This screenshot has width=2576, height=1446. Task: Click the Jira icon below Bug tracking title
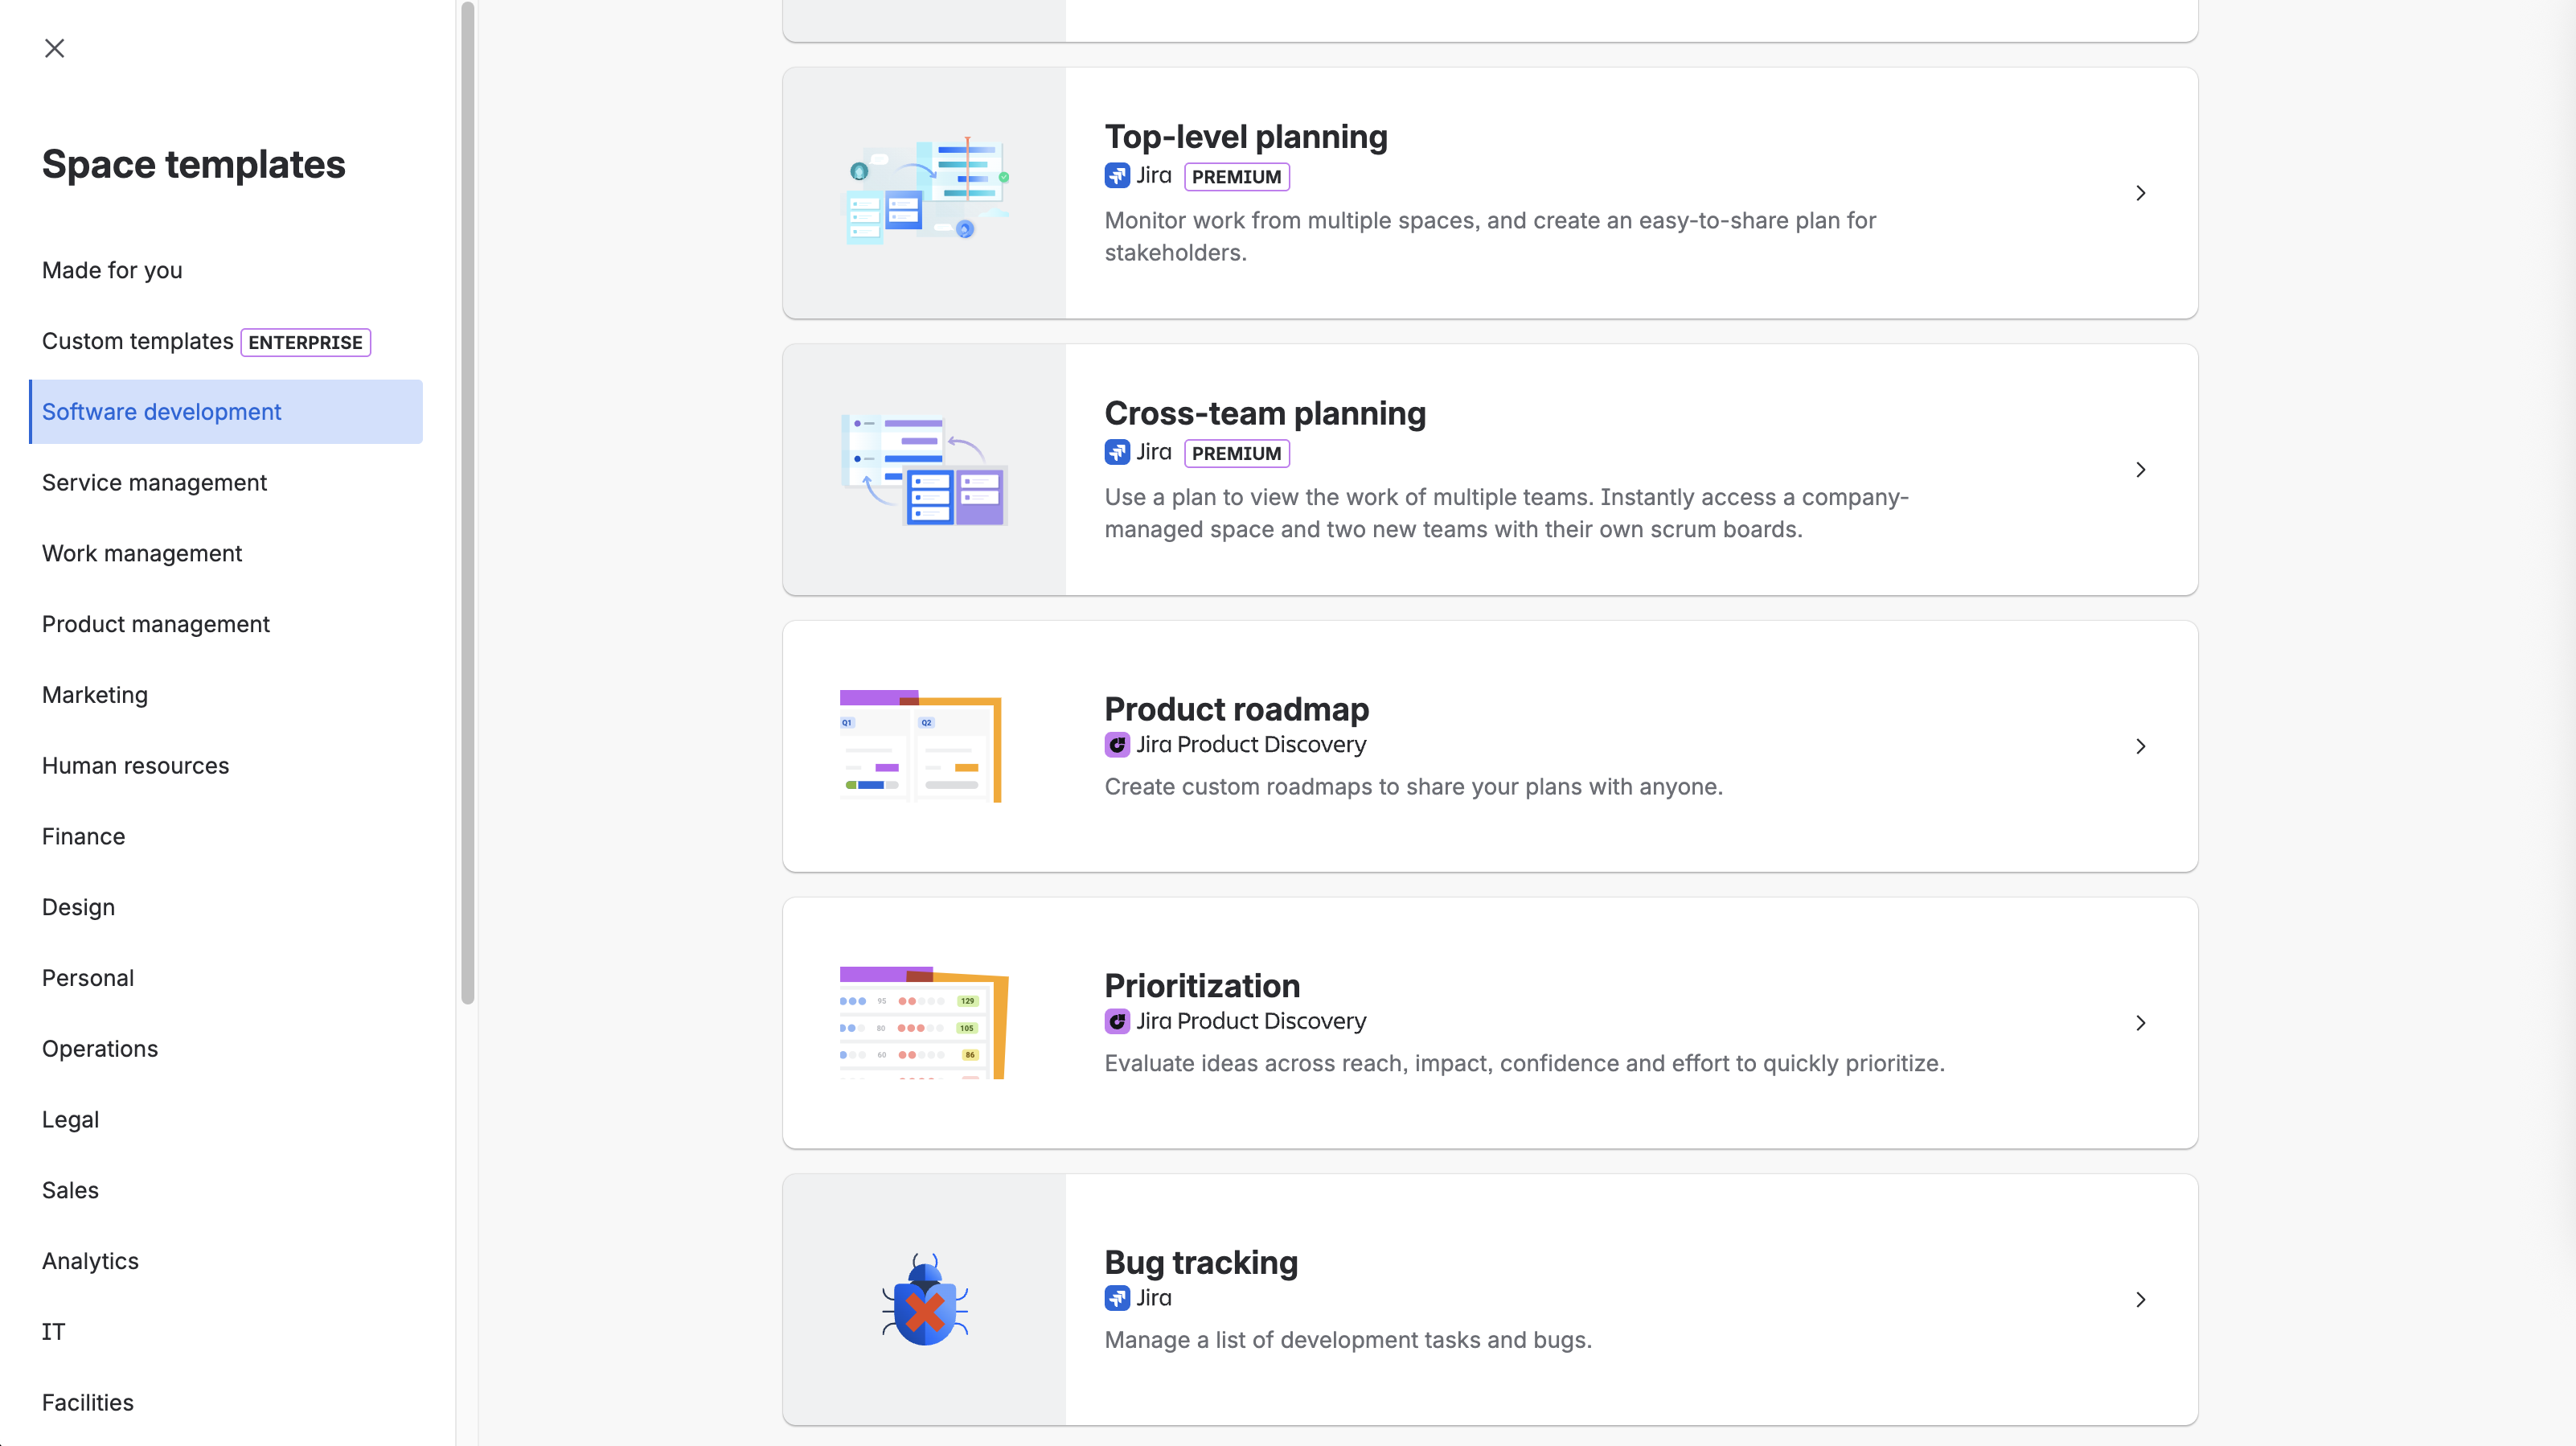tap(1117, 1298)
